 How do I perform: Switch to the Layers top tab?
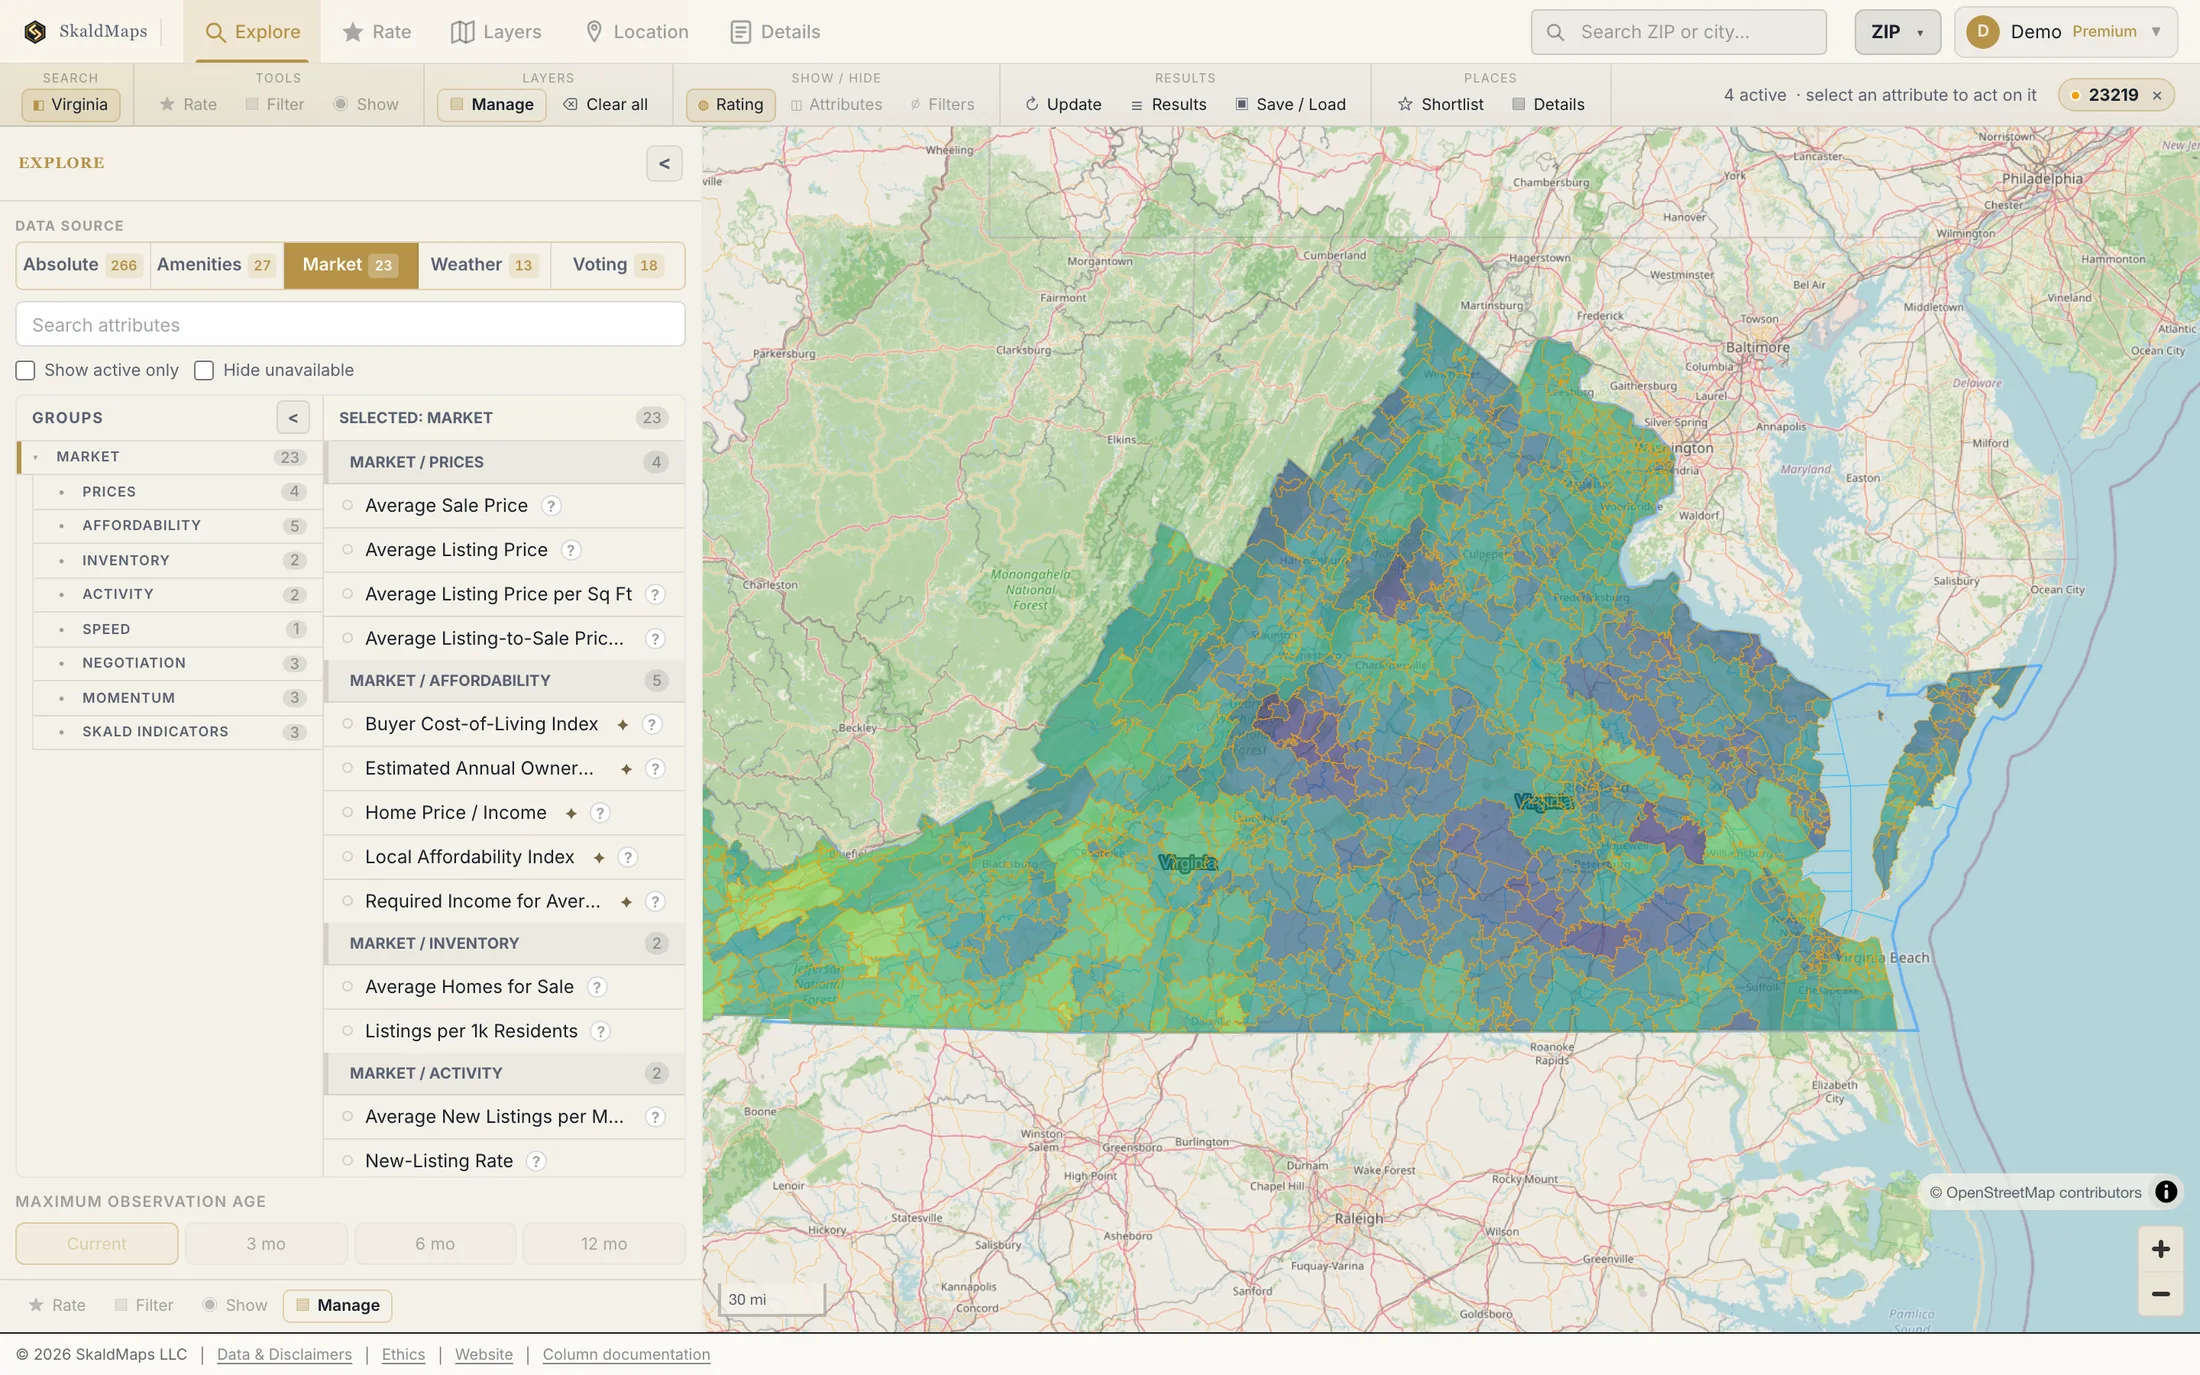[496, 32]
